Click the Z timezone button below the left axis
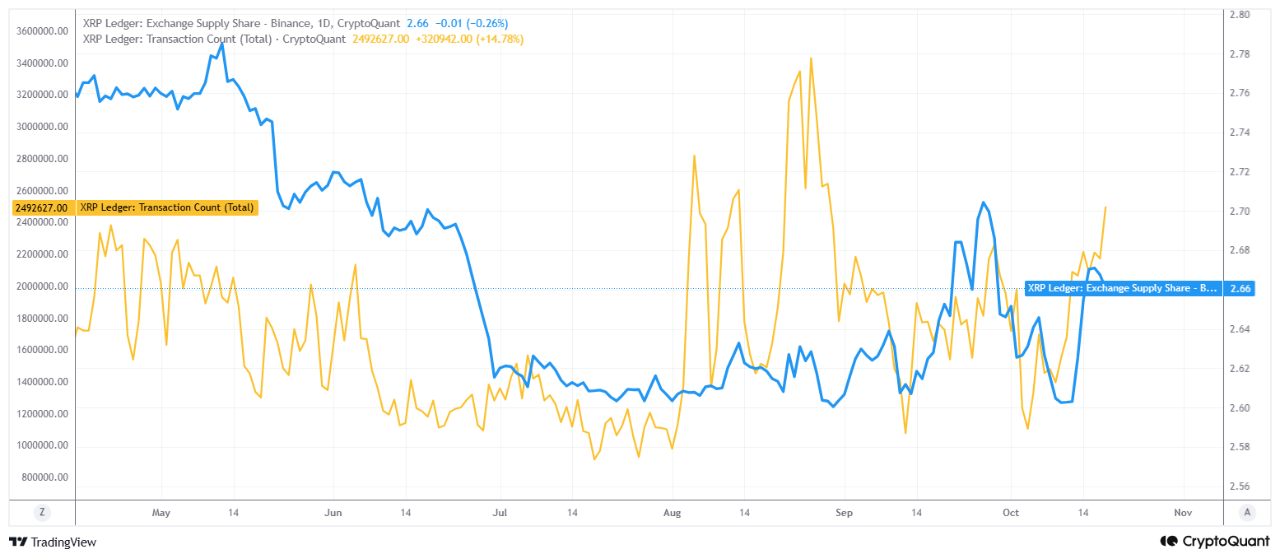Image resolution: width=1280 pixels, height=558 pixels. (x=42, y=512)
